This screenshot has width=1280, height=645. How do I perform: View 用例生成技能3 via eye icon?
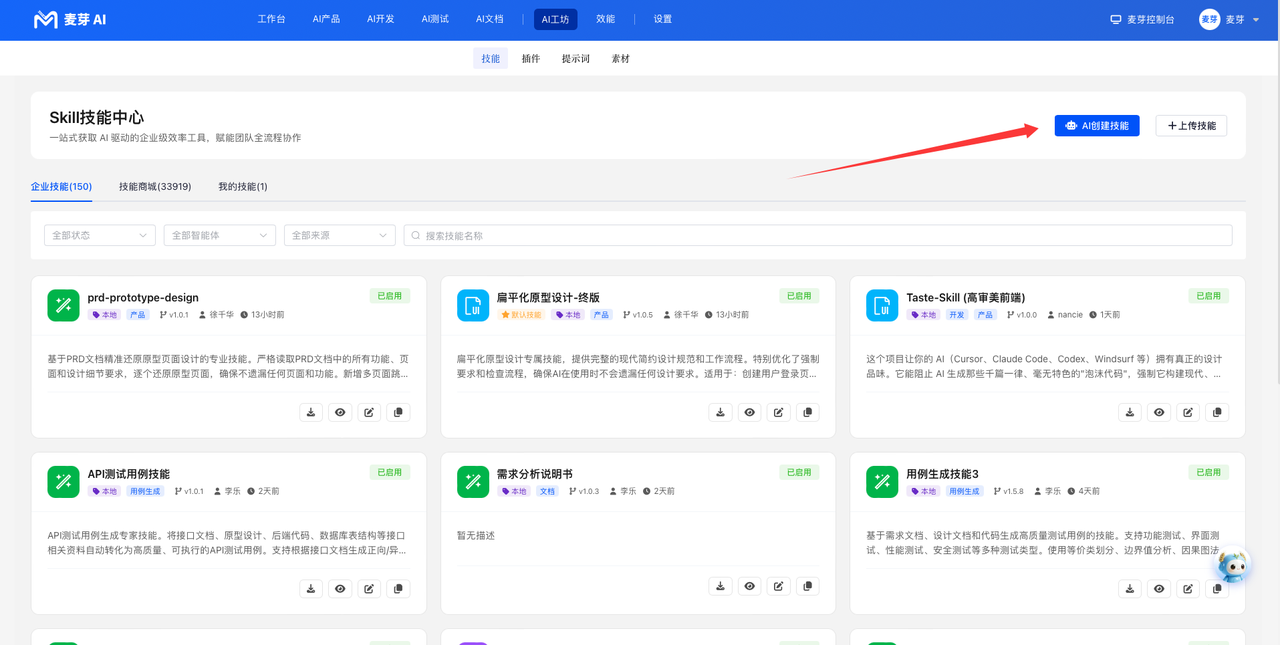click(1159, 588)
